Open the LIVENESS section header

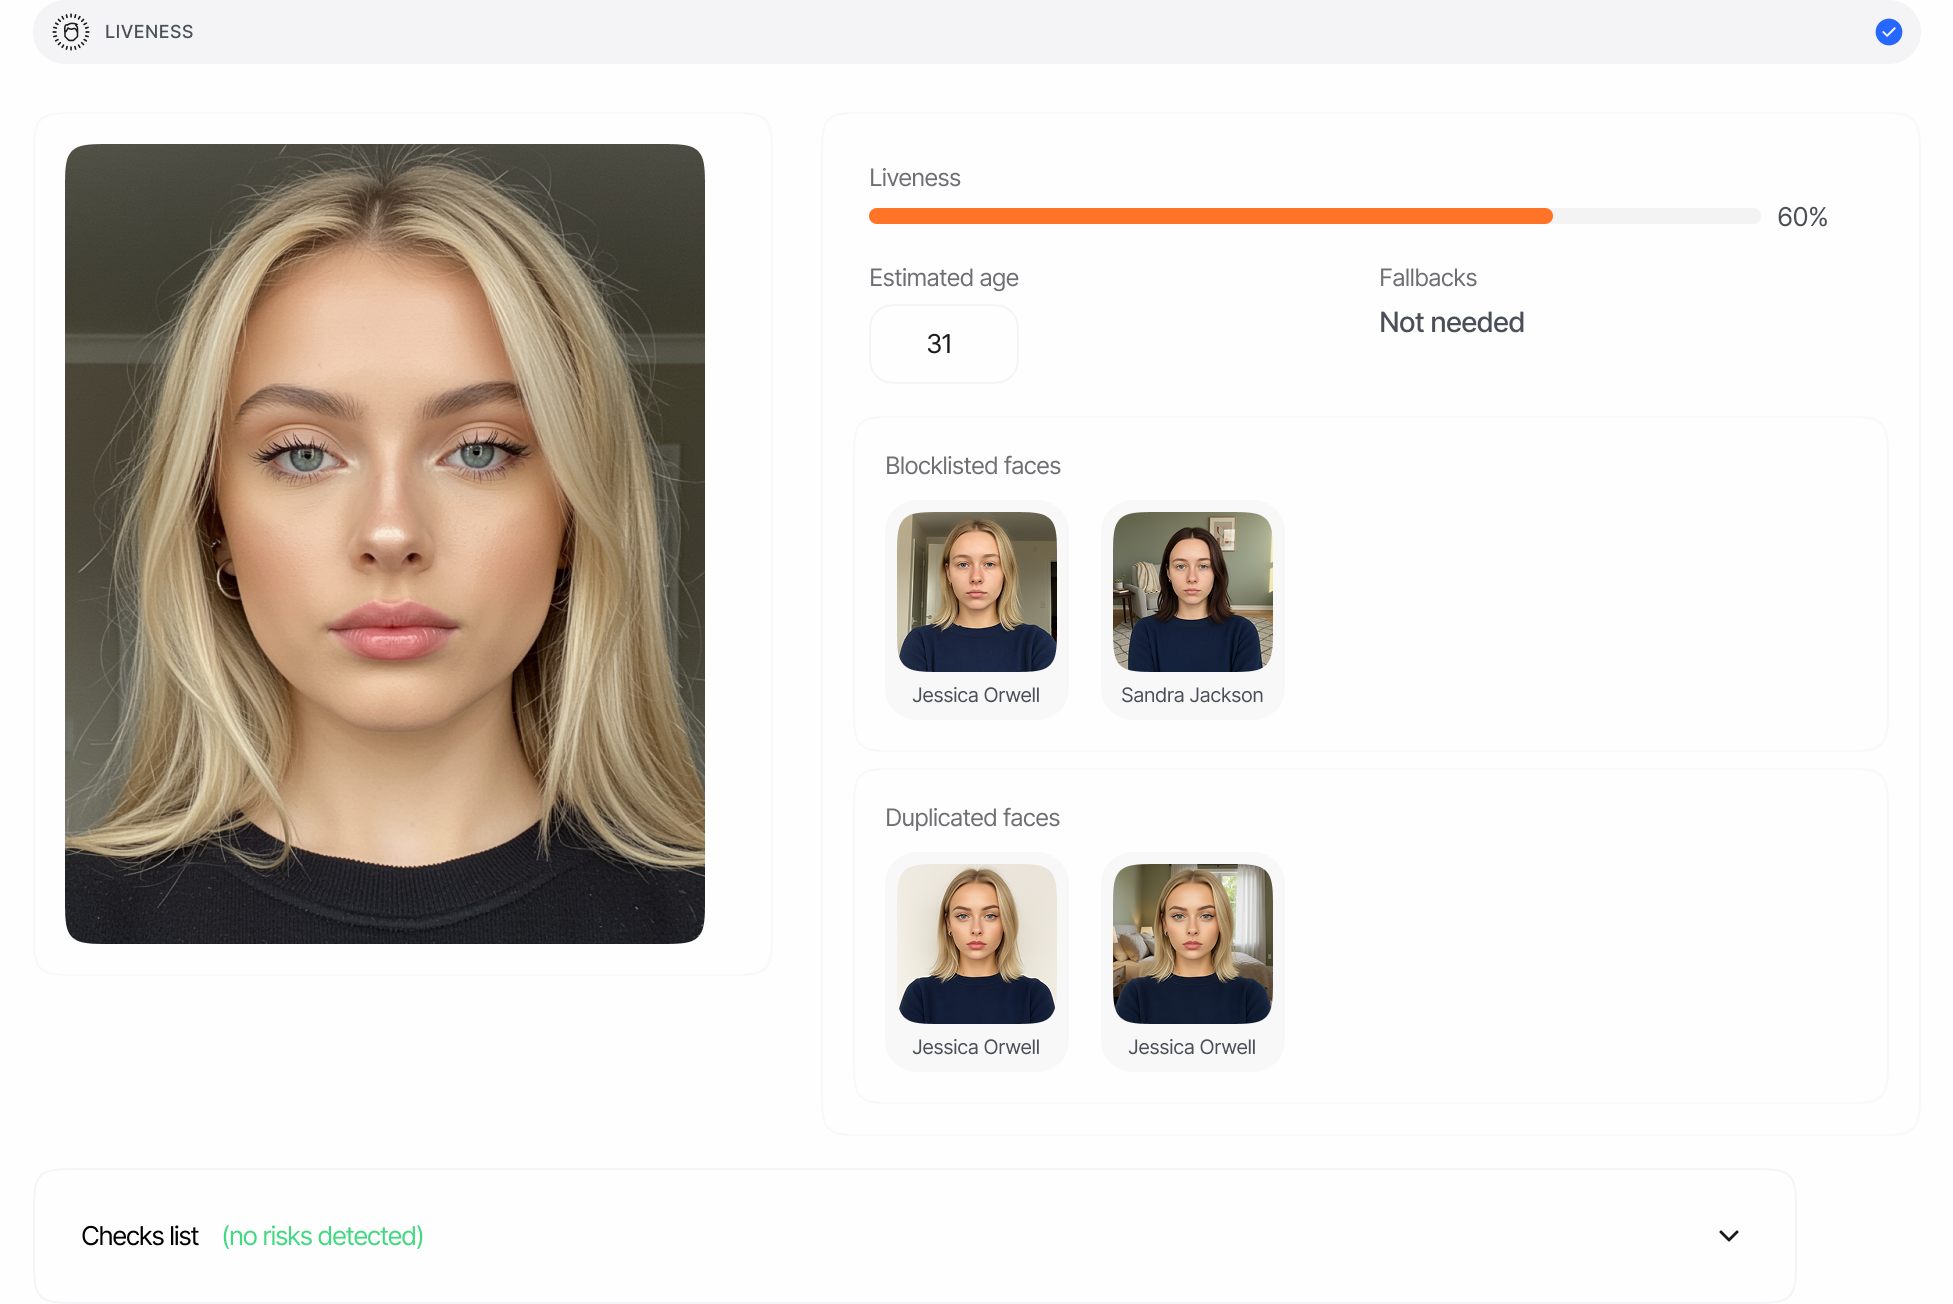tap(149, 32)
